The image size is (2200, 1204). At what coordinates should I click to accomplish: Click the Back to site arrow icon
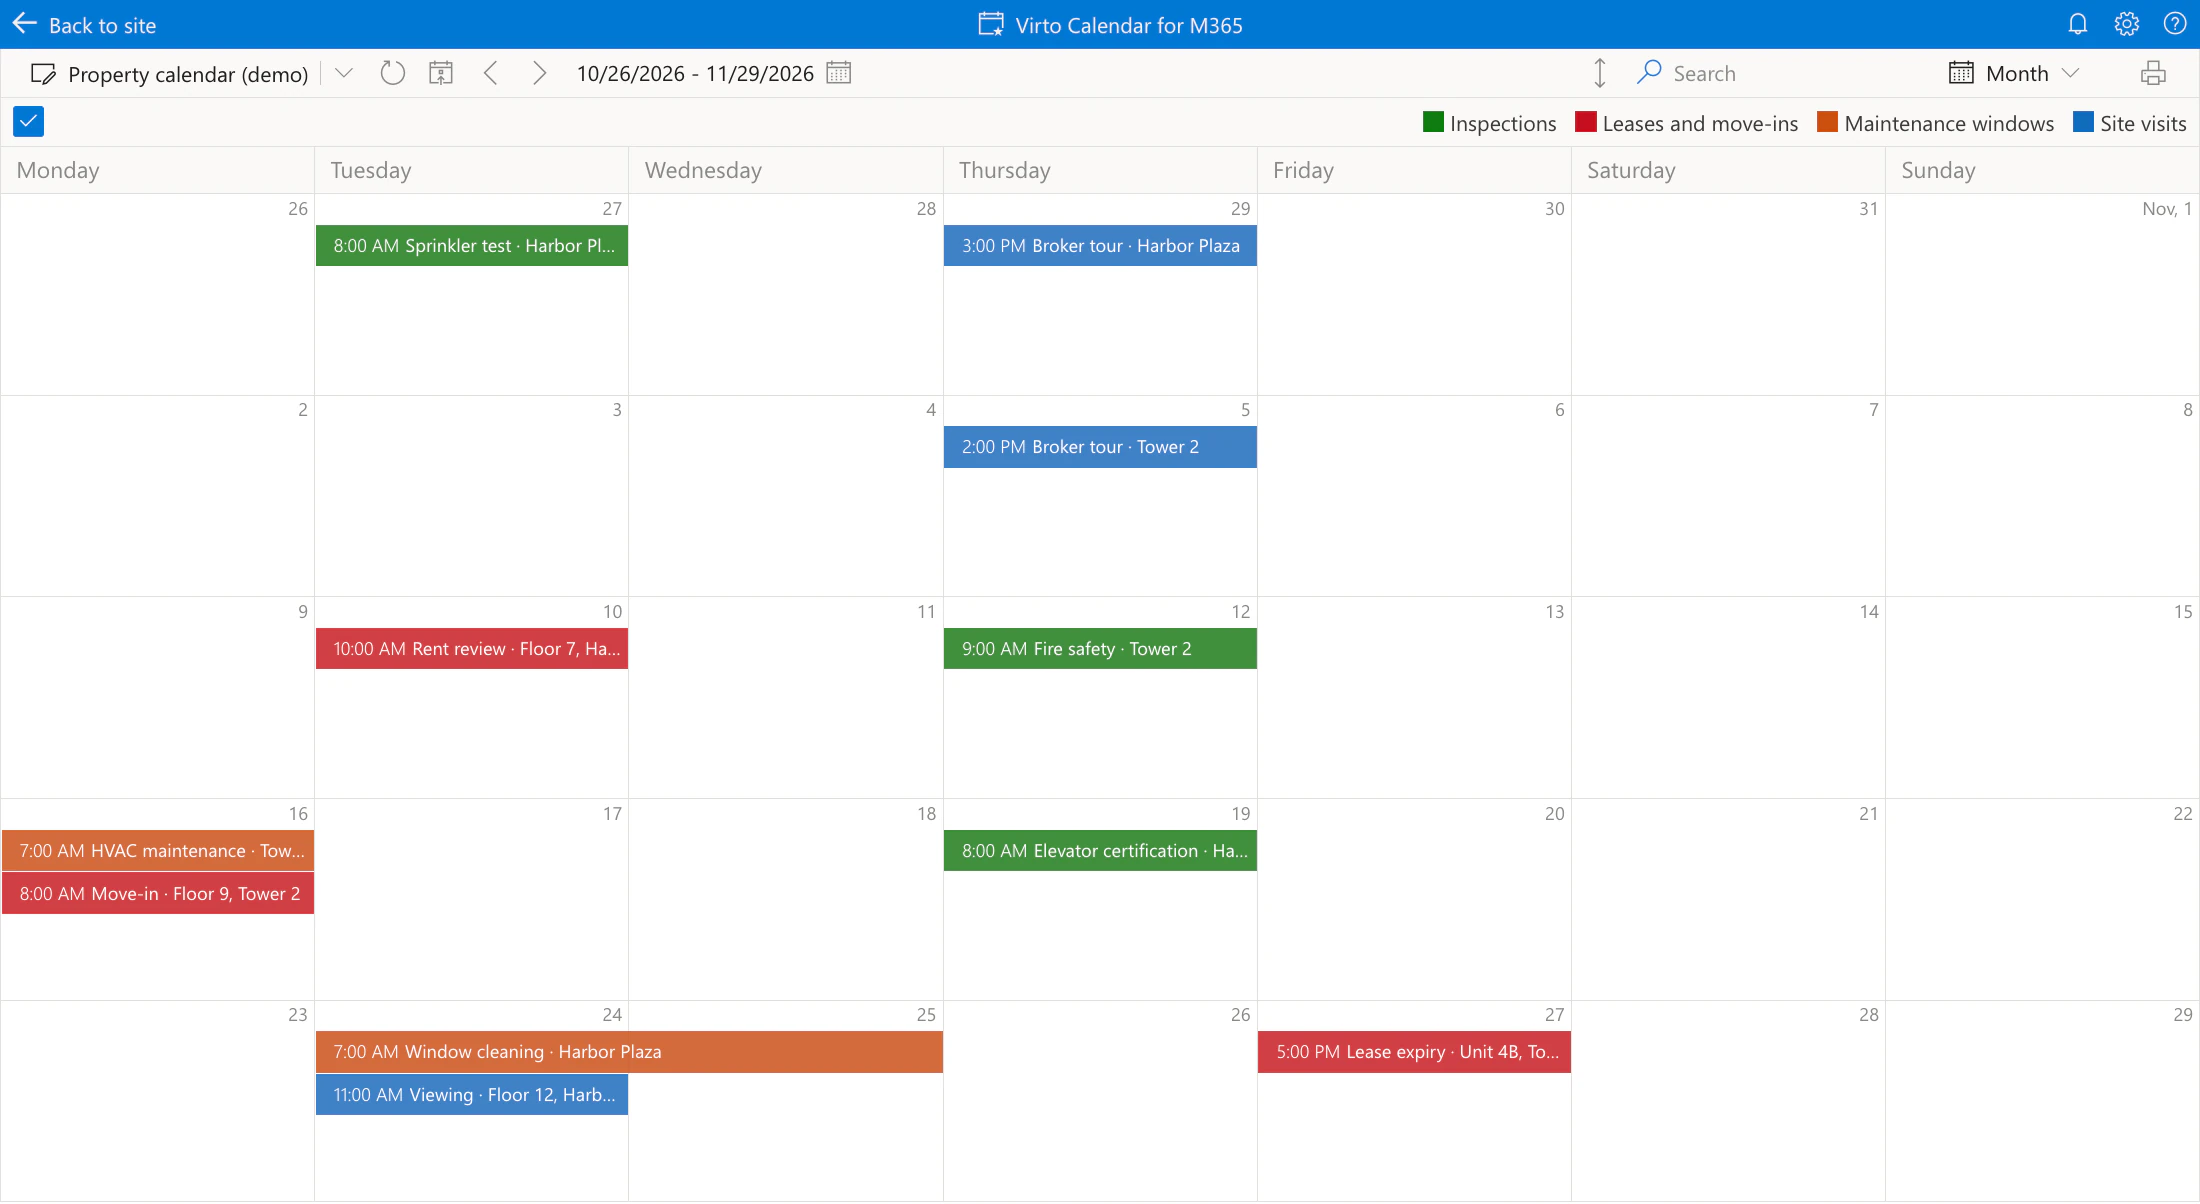pos(25,24)
